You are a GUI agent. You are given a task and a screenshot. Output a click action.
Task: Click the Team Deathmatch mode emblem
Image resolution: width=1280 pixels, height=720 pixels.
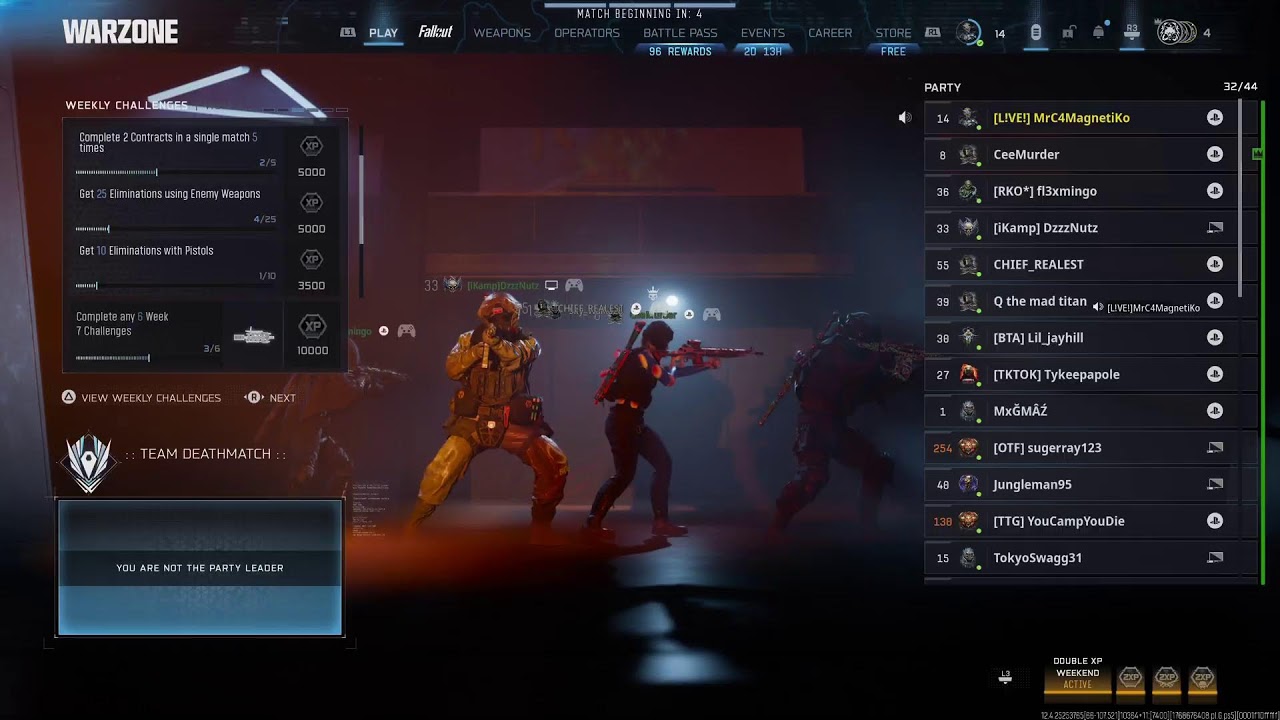pyautogui.click(x=89, y=462)
